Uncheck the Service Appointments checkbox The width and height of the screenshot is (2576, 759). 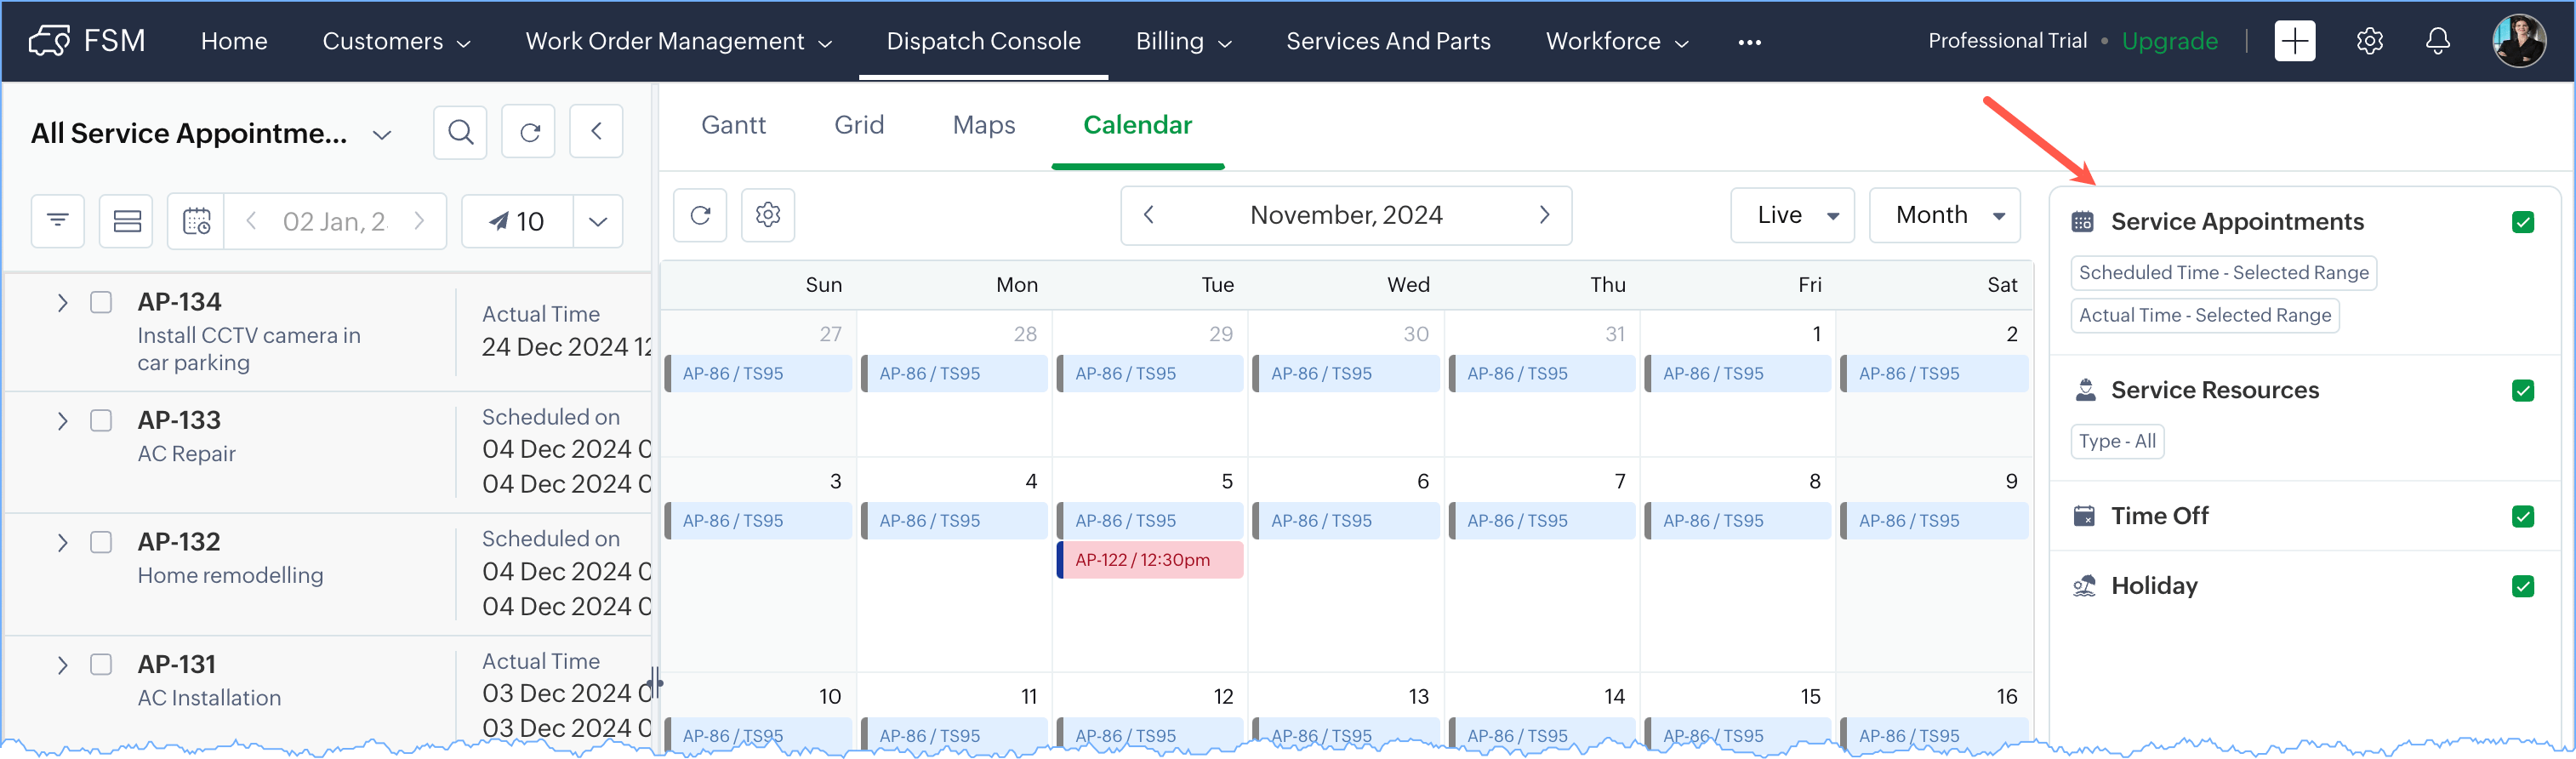2522,222
